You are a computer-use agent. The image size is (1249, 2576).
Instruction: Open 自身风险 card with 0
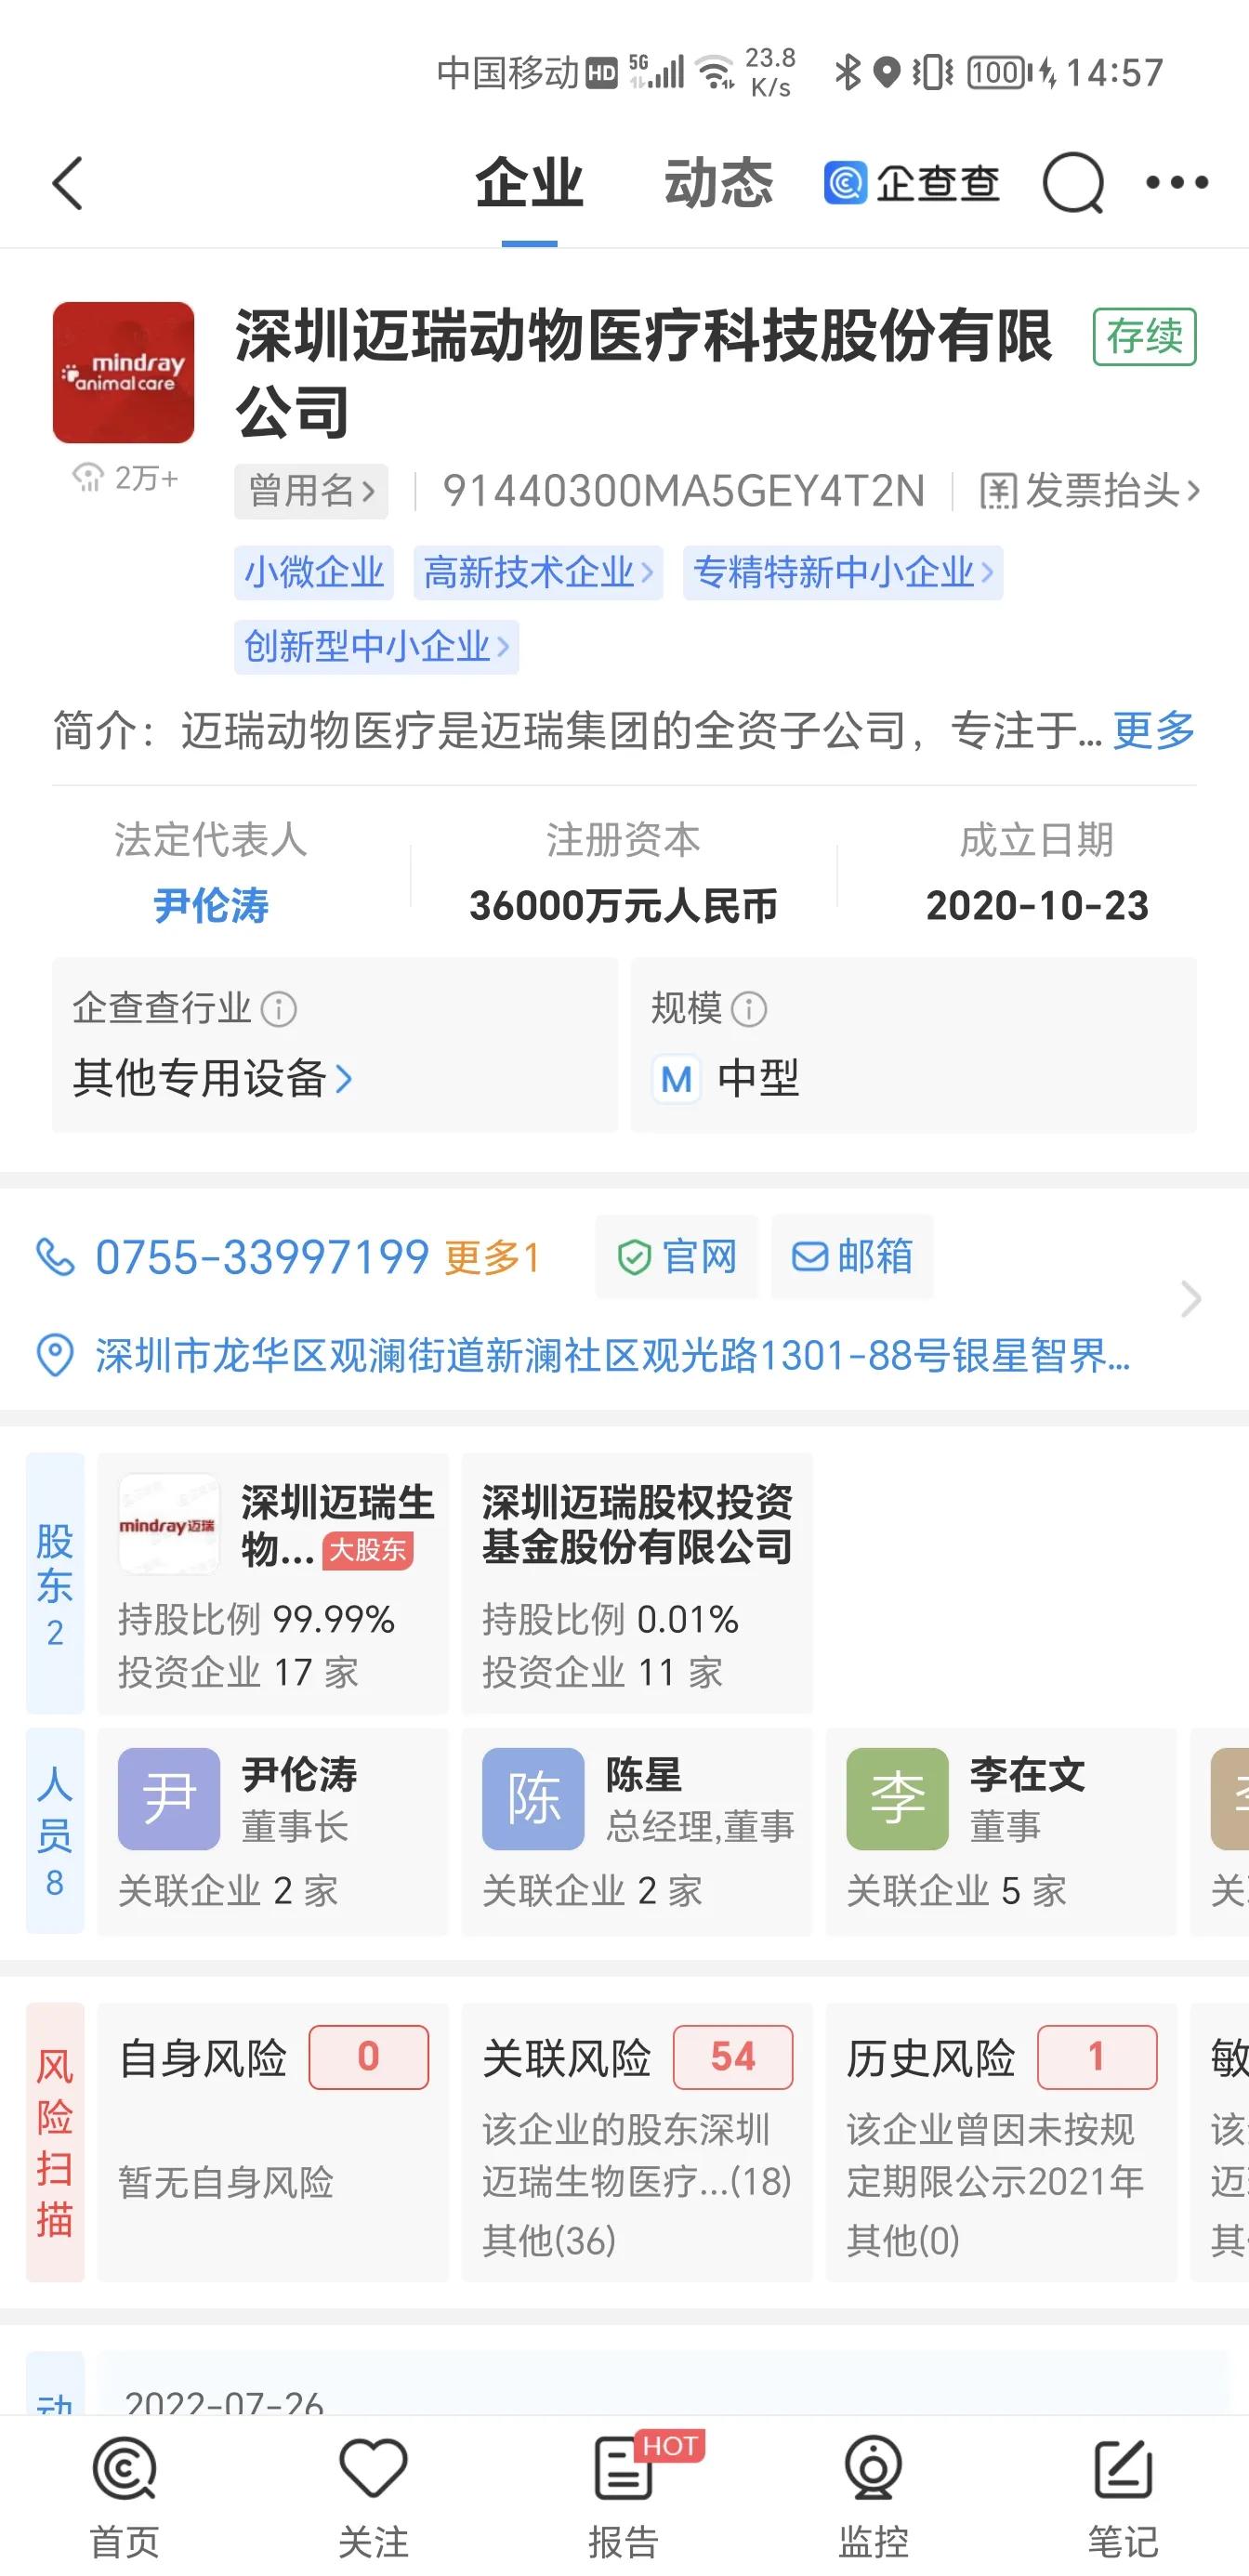(x=273, y=2142)
